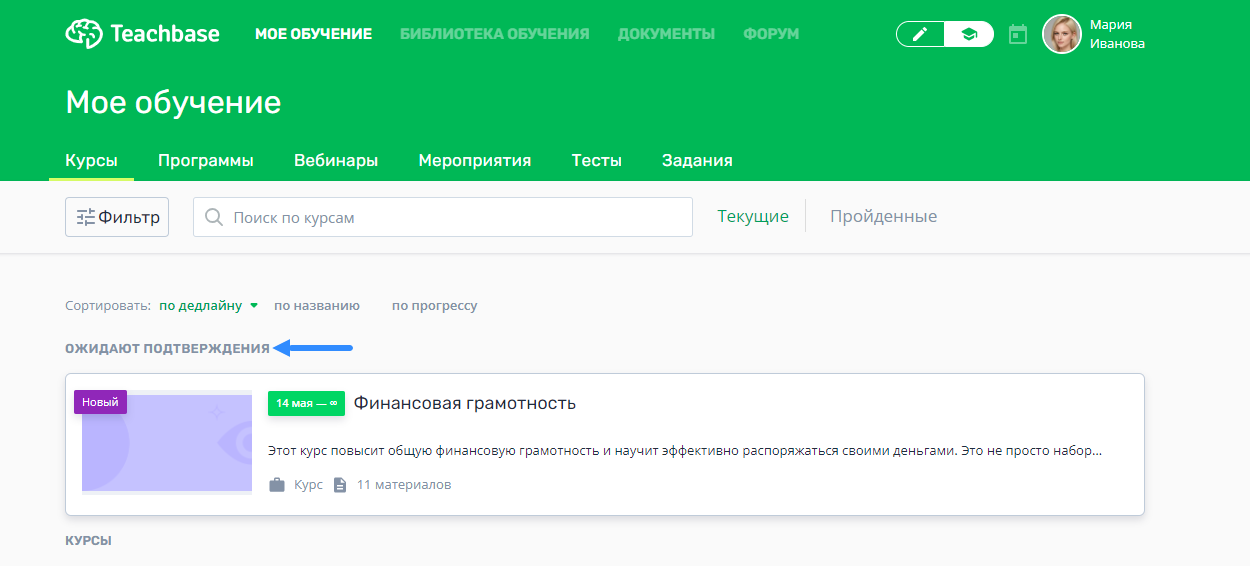Screen dimensions: 1250x566
Task: Focus the Поиск по курсам field
Action: coord(443,217)
